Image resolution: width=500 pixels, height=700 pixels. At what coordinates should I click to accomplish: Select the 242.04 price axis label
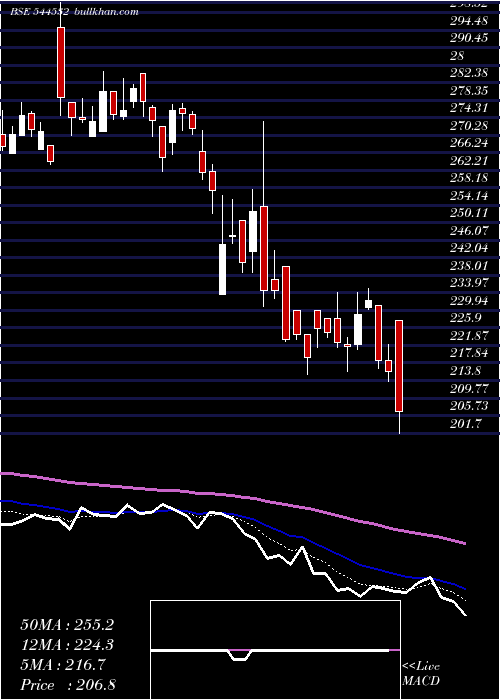[x=469, y=248]
